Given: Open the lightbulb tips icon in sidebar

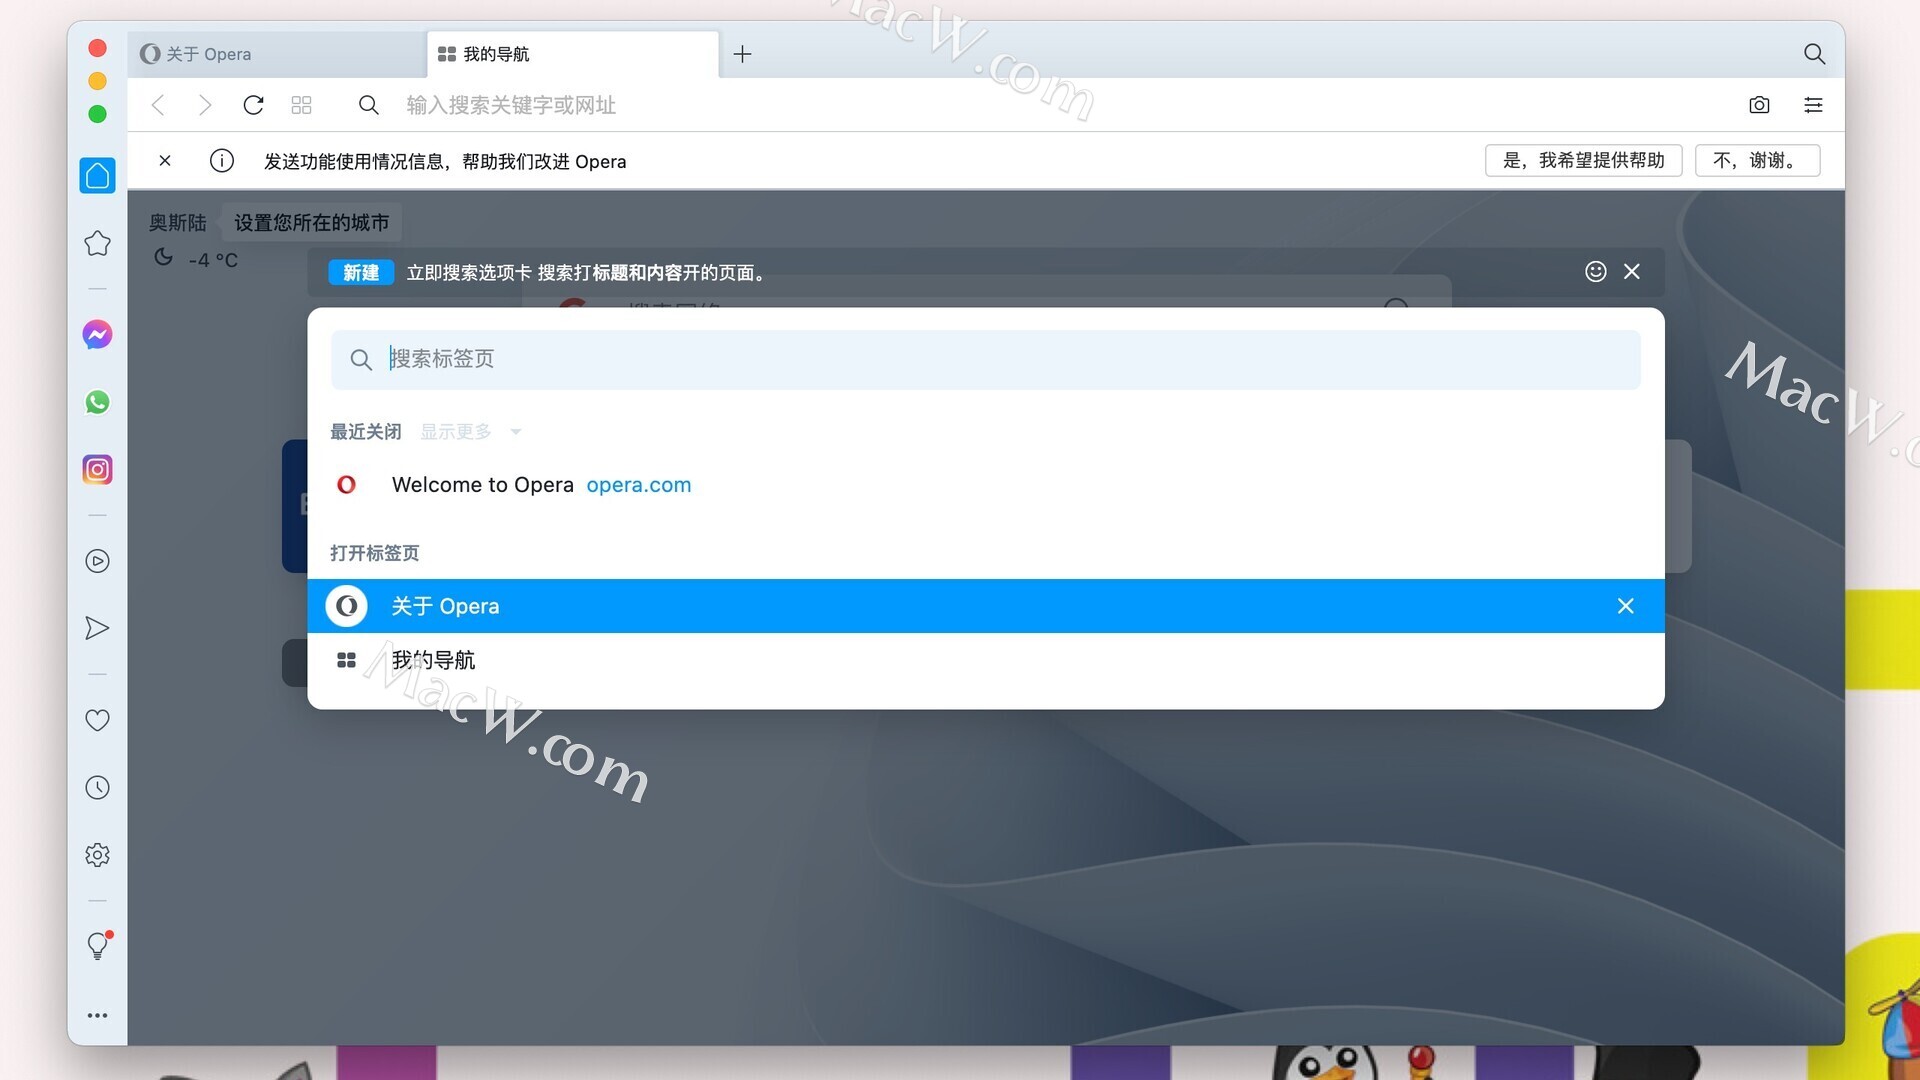Looking at the screenshot, I should coord(98,946).
